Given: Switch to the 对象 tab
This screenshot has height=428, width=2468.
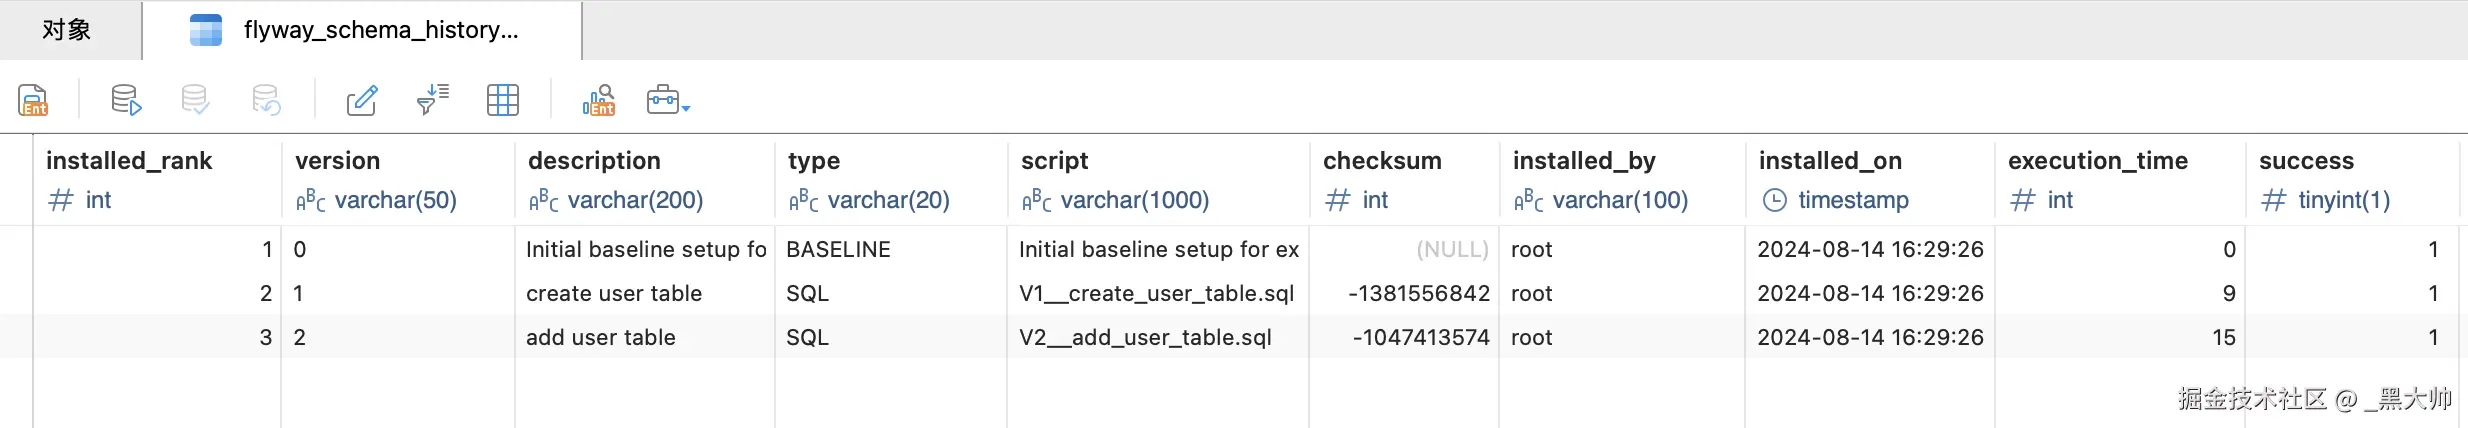Looking at the screenshot, I should point(67,30).
